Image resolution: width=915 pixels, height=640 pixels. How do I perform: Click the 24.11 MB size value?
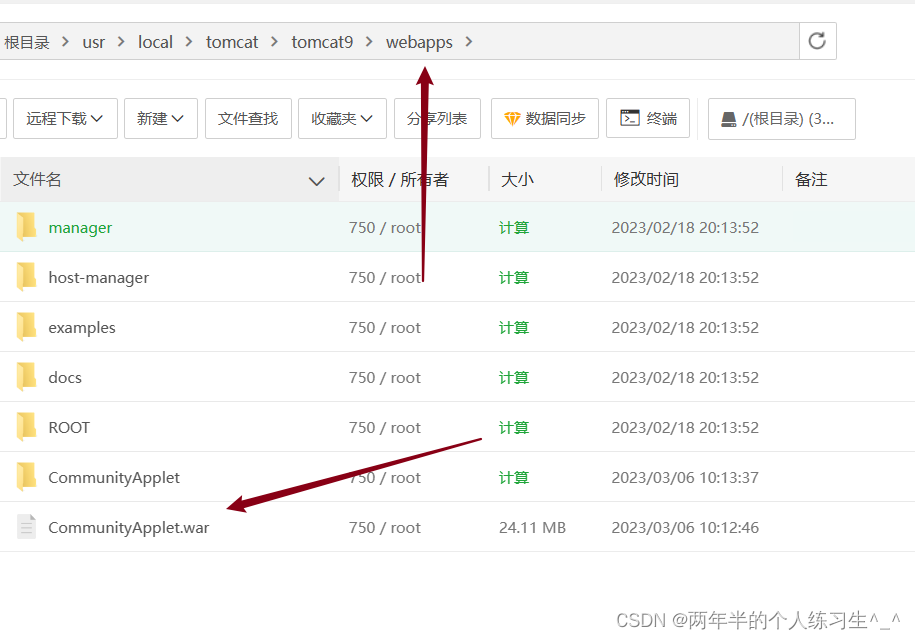[x=532, y=527]
